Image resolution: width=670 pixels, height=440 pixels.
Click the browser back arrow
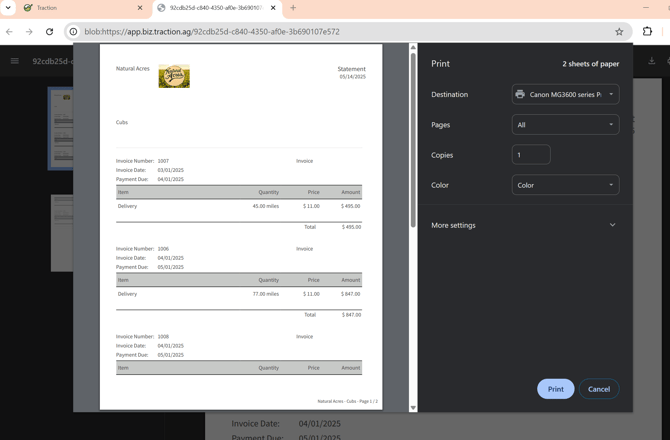[x=10, y=32]
